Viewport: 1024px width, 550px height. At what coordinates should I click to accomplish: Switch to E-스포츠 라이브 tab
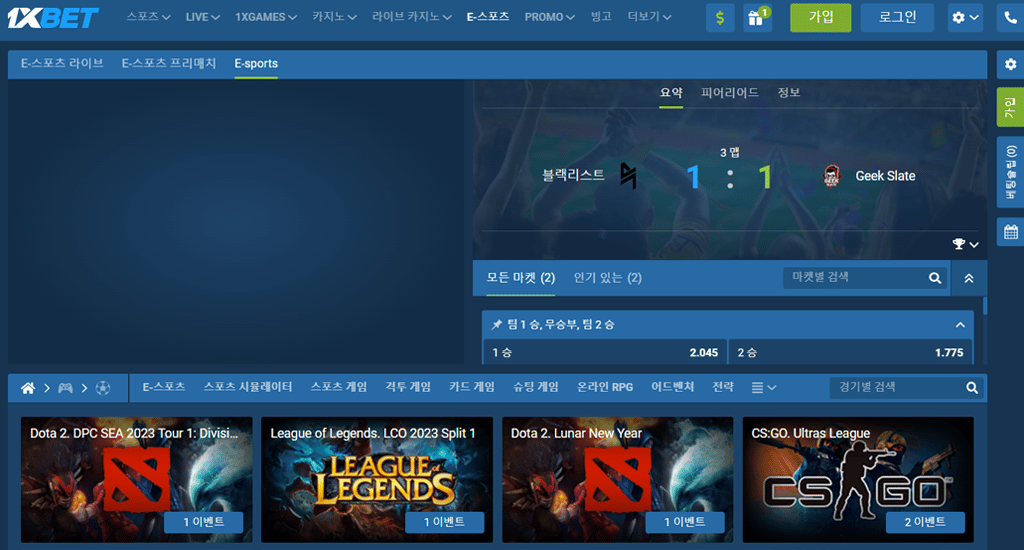pos(62,63)
